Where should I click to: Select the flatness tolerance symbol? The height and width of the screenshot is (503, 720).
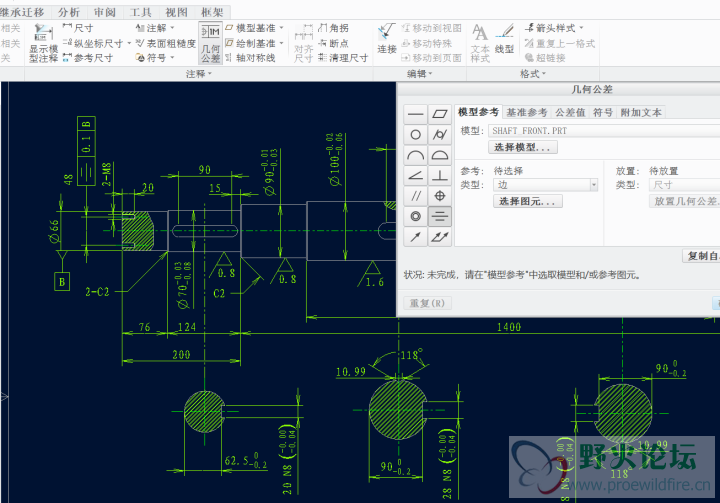click(x=440, y=114)
